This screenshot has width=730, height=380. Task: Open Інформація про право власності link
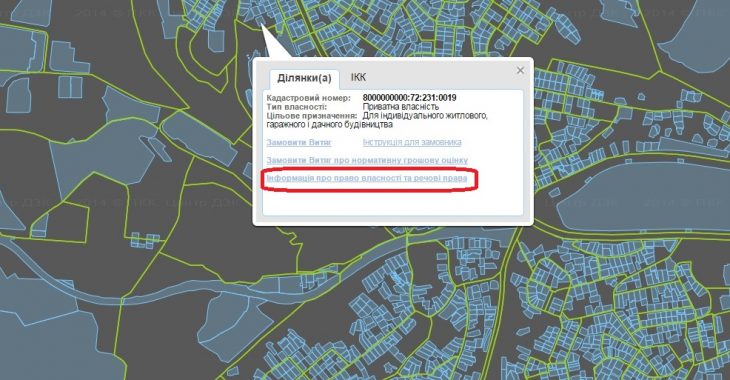click(366, 178)
